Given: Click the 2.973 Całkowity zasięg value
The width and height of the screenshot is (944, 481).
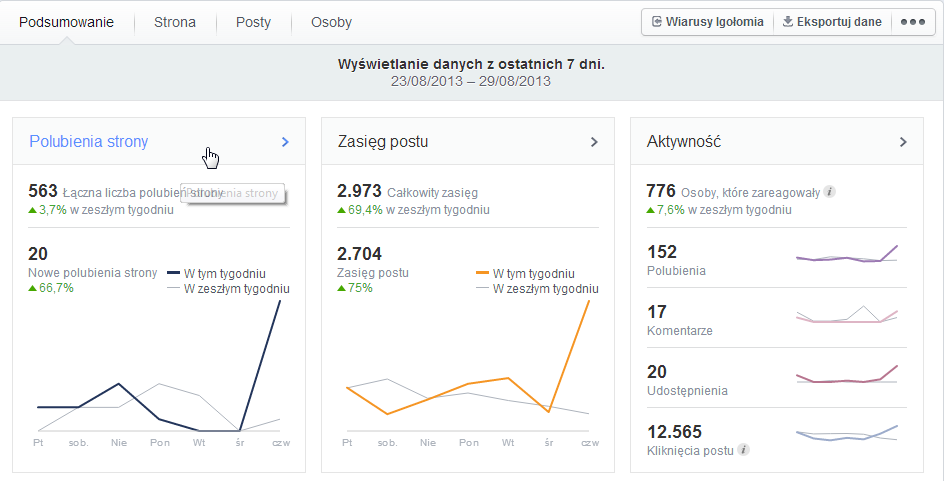Looking at the screenshot, I should 359,191.
